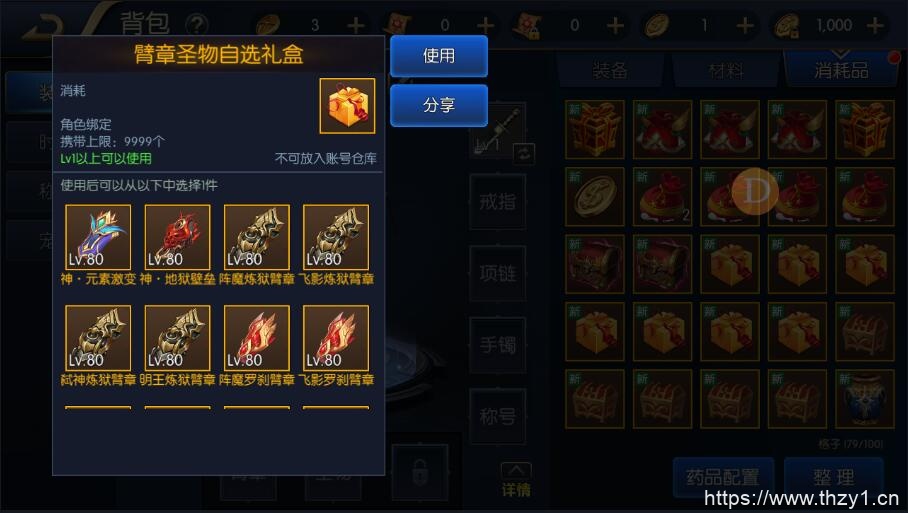908x513 pixels.
Task: Expand the 详情 details arrow
Action: [x=515, y=480]
